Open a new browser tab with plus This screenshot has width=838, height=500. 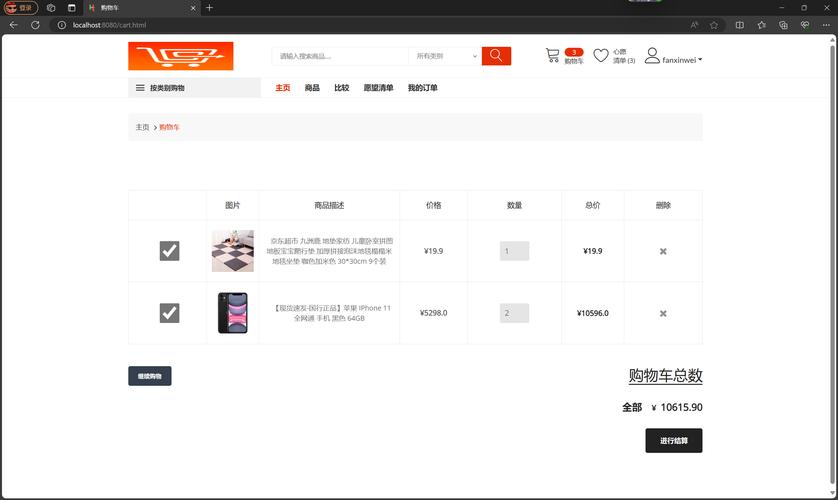[x=210, y=7]
